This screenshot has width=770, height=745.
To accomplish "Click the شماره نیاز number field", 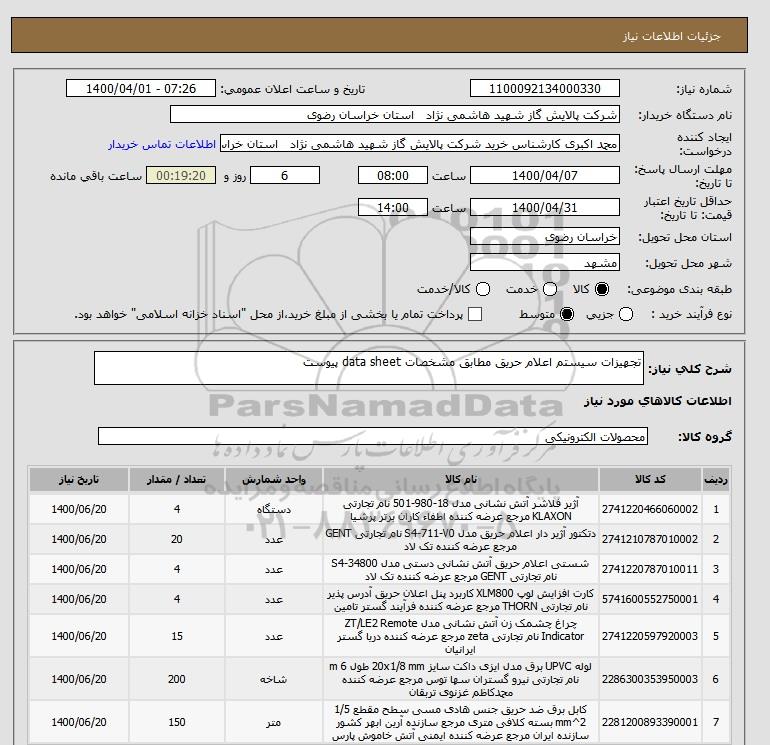I will [x=544, y=89].
